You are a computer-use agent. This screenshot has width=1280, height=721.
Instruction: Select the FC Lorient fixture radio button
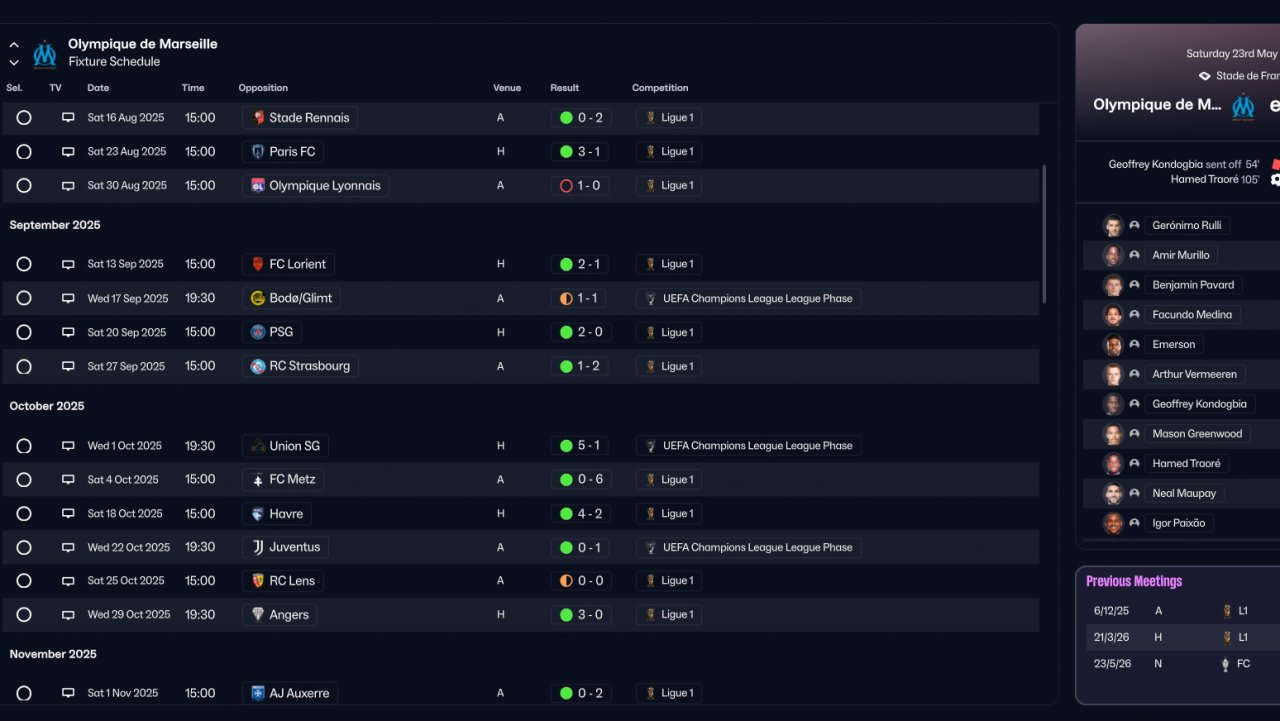tap(24, 264)
